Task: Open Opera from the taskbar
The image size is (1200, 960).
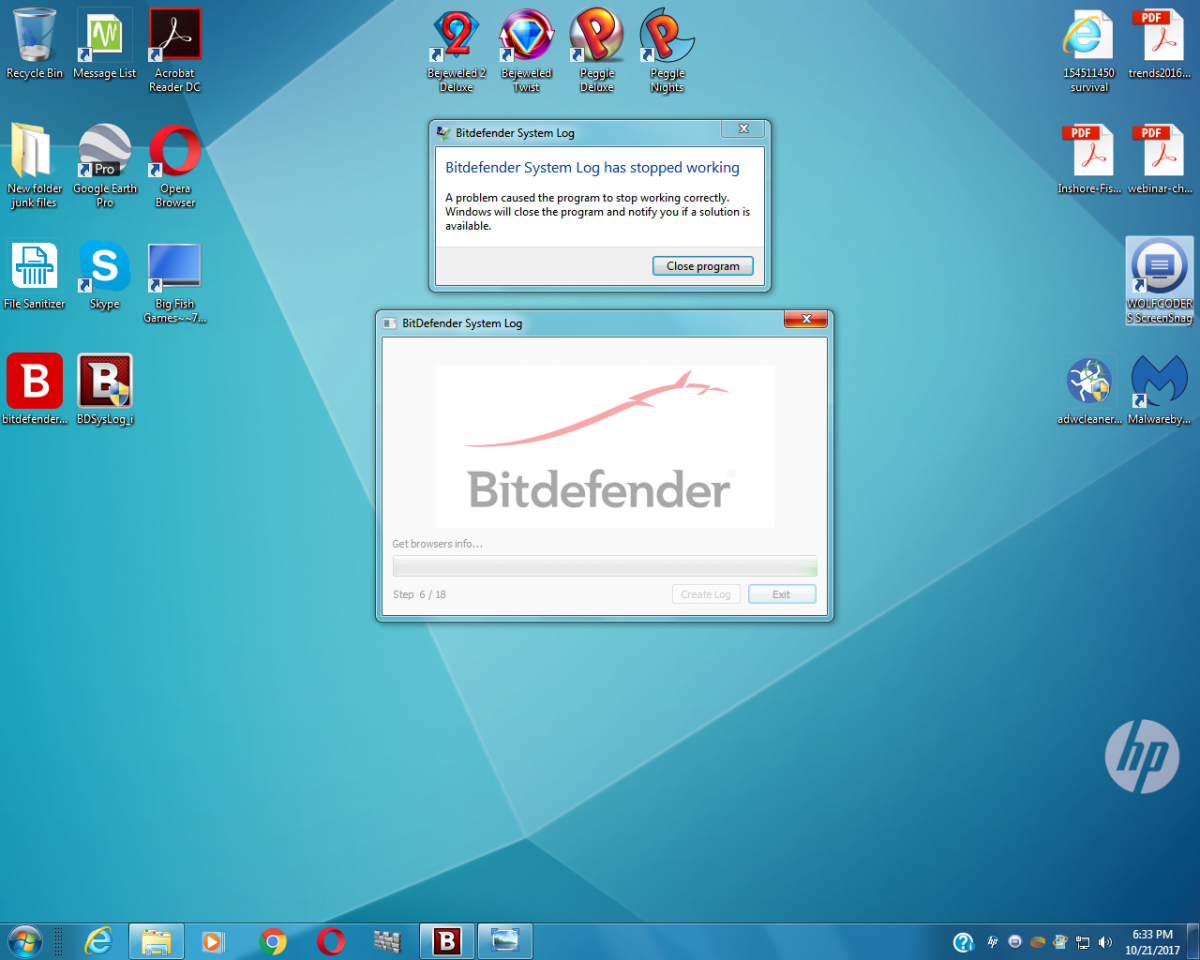Action: pyautogui.click(x=330, y=941)
